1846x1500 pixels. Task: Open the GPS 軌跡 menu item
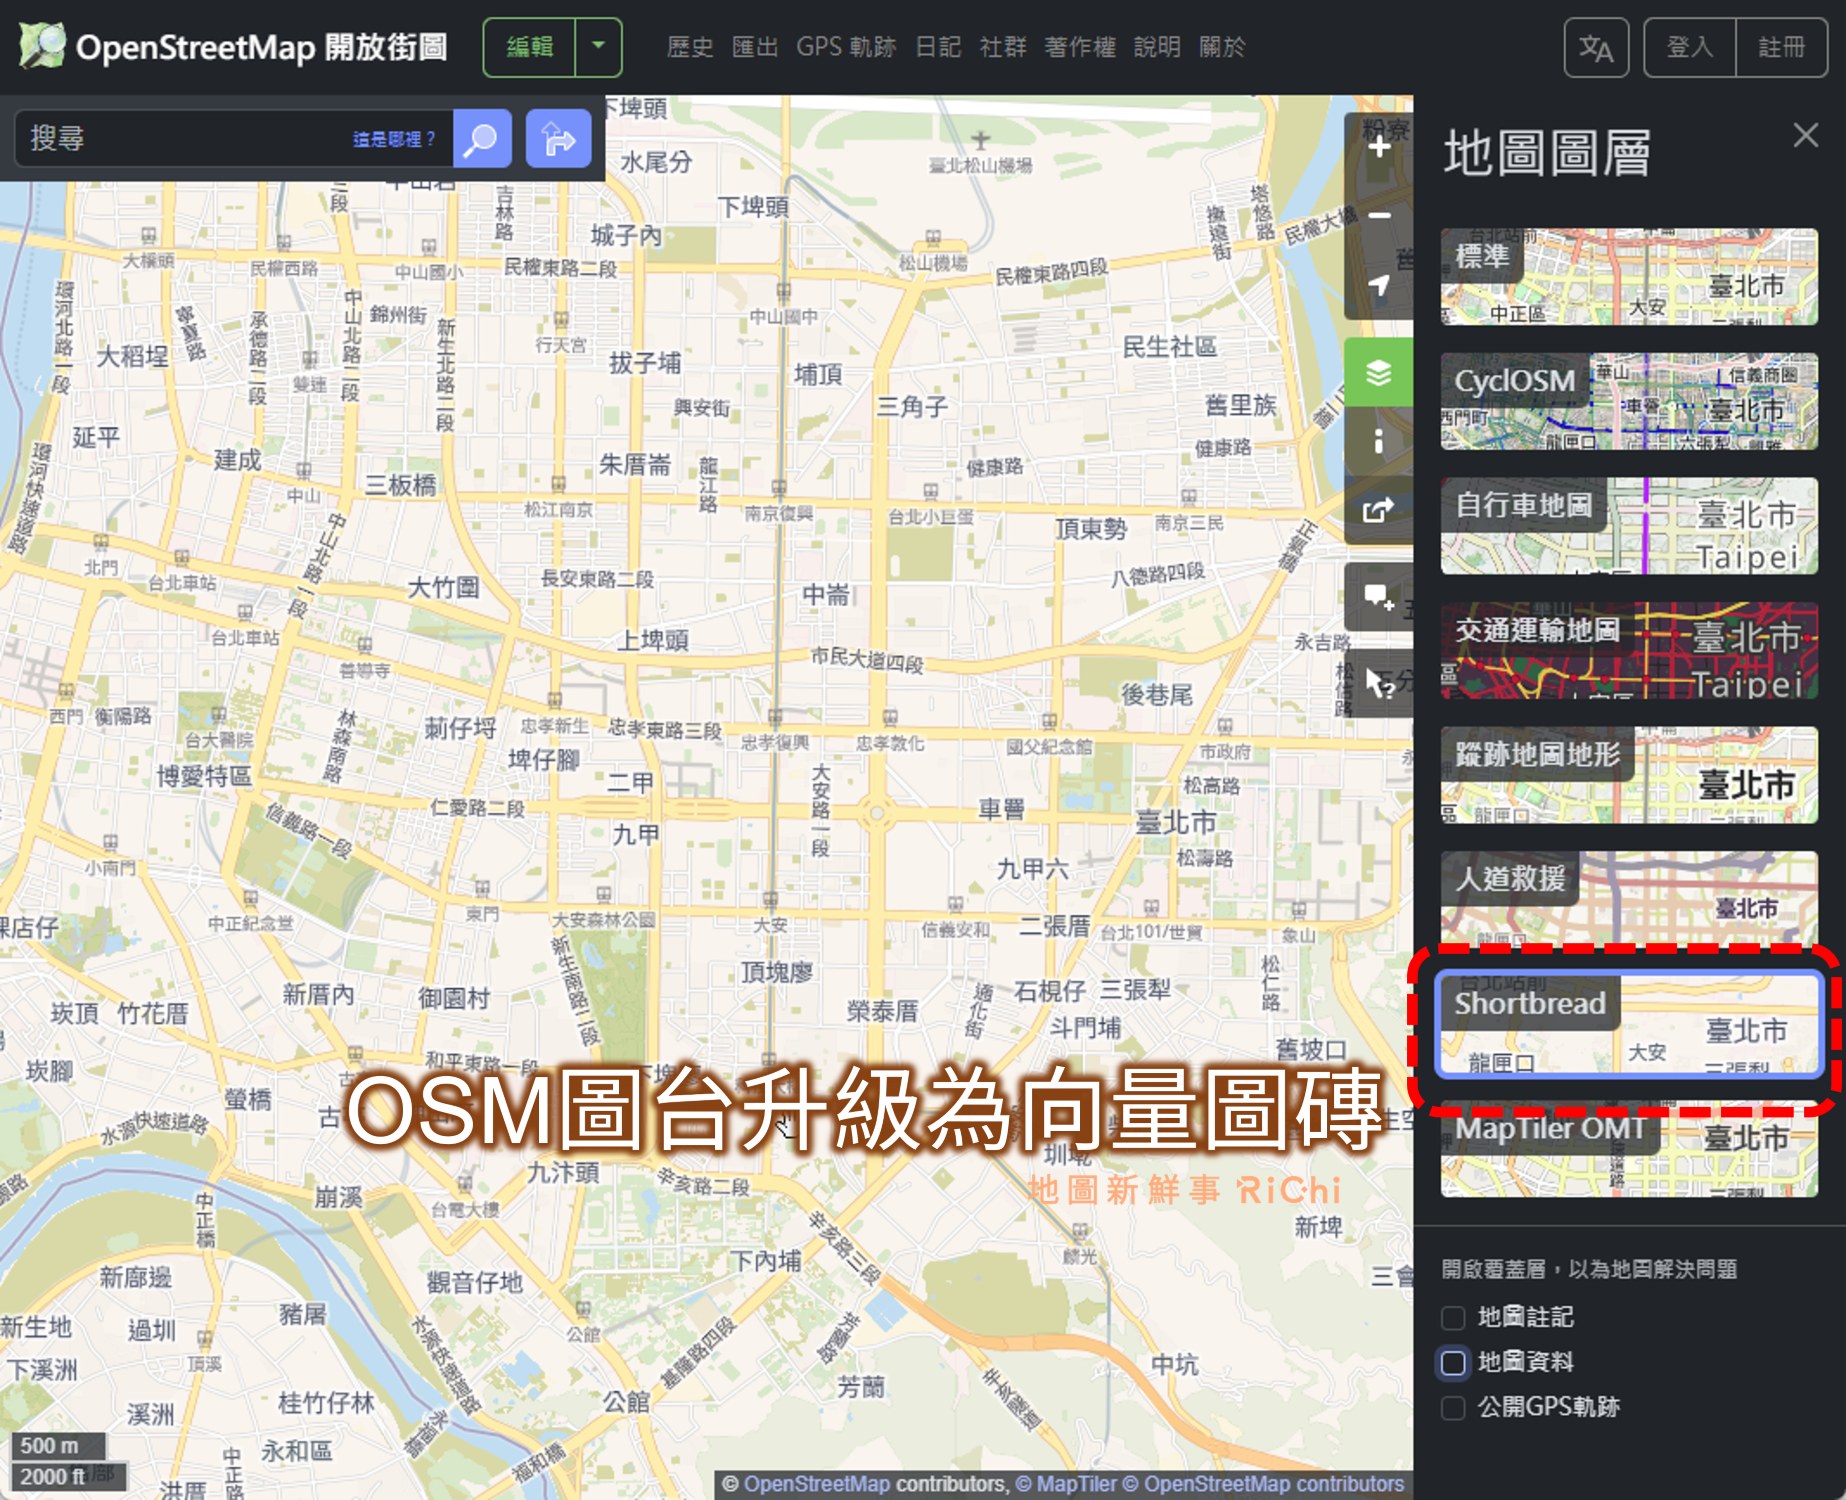tap(846, 47)
